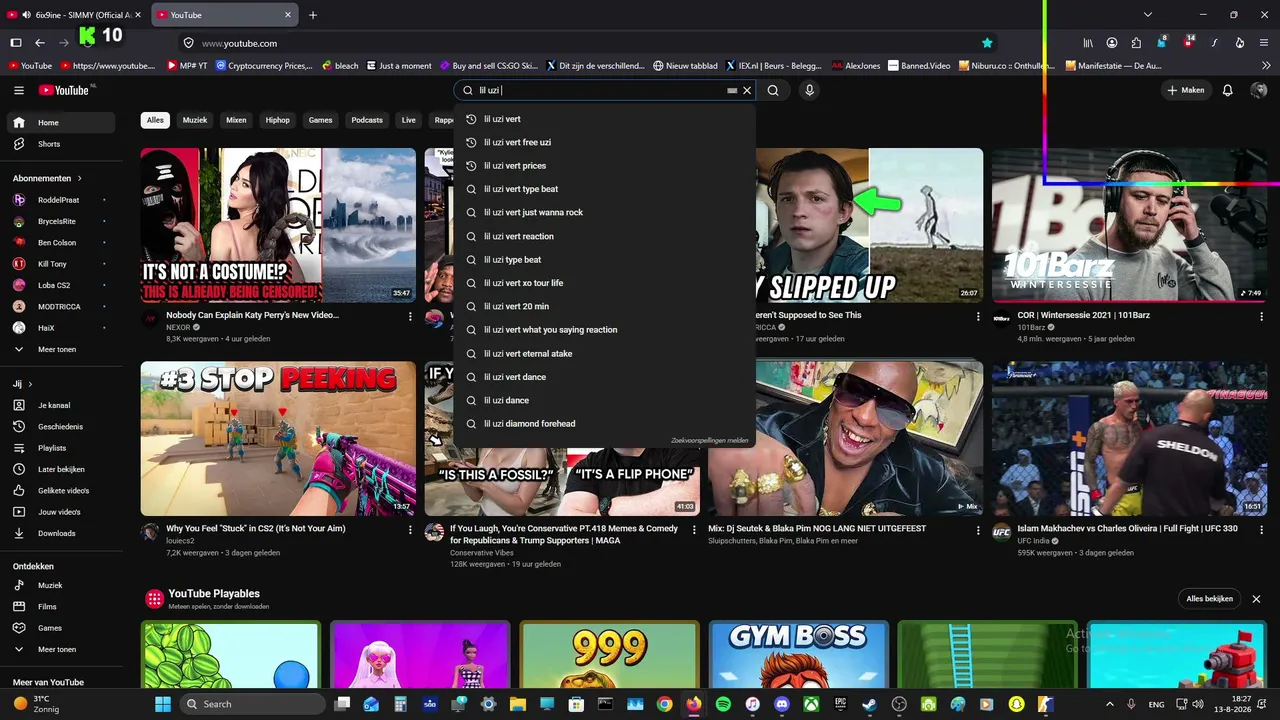
Task: Open the YouTube guide hamburger menu
Action: tap(18, 90)
